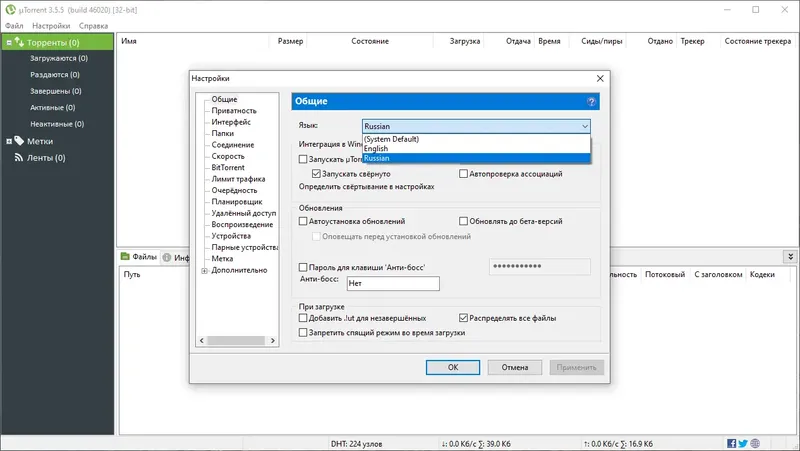Select 'Лимит трафика' settings category
The image size is (800, 451).
(x=238, y=179)
